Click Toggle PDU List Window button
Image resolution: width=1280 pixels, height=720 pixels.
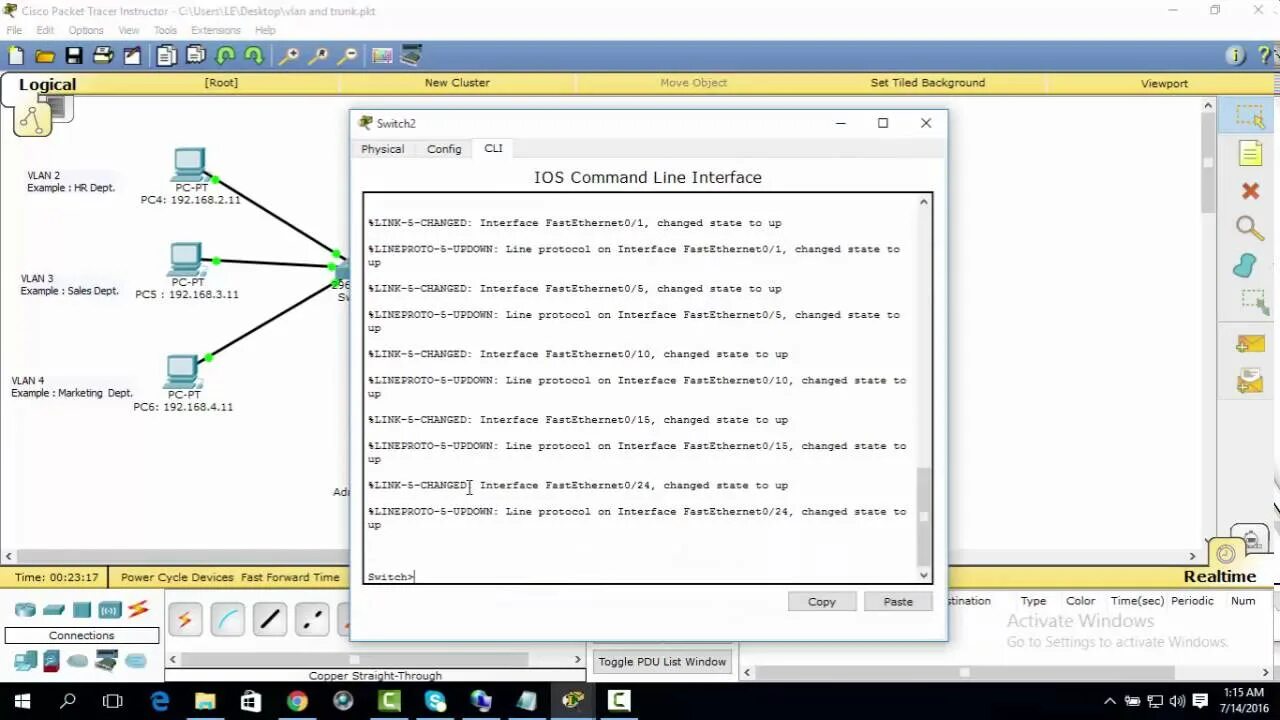[x=662, y=662]
